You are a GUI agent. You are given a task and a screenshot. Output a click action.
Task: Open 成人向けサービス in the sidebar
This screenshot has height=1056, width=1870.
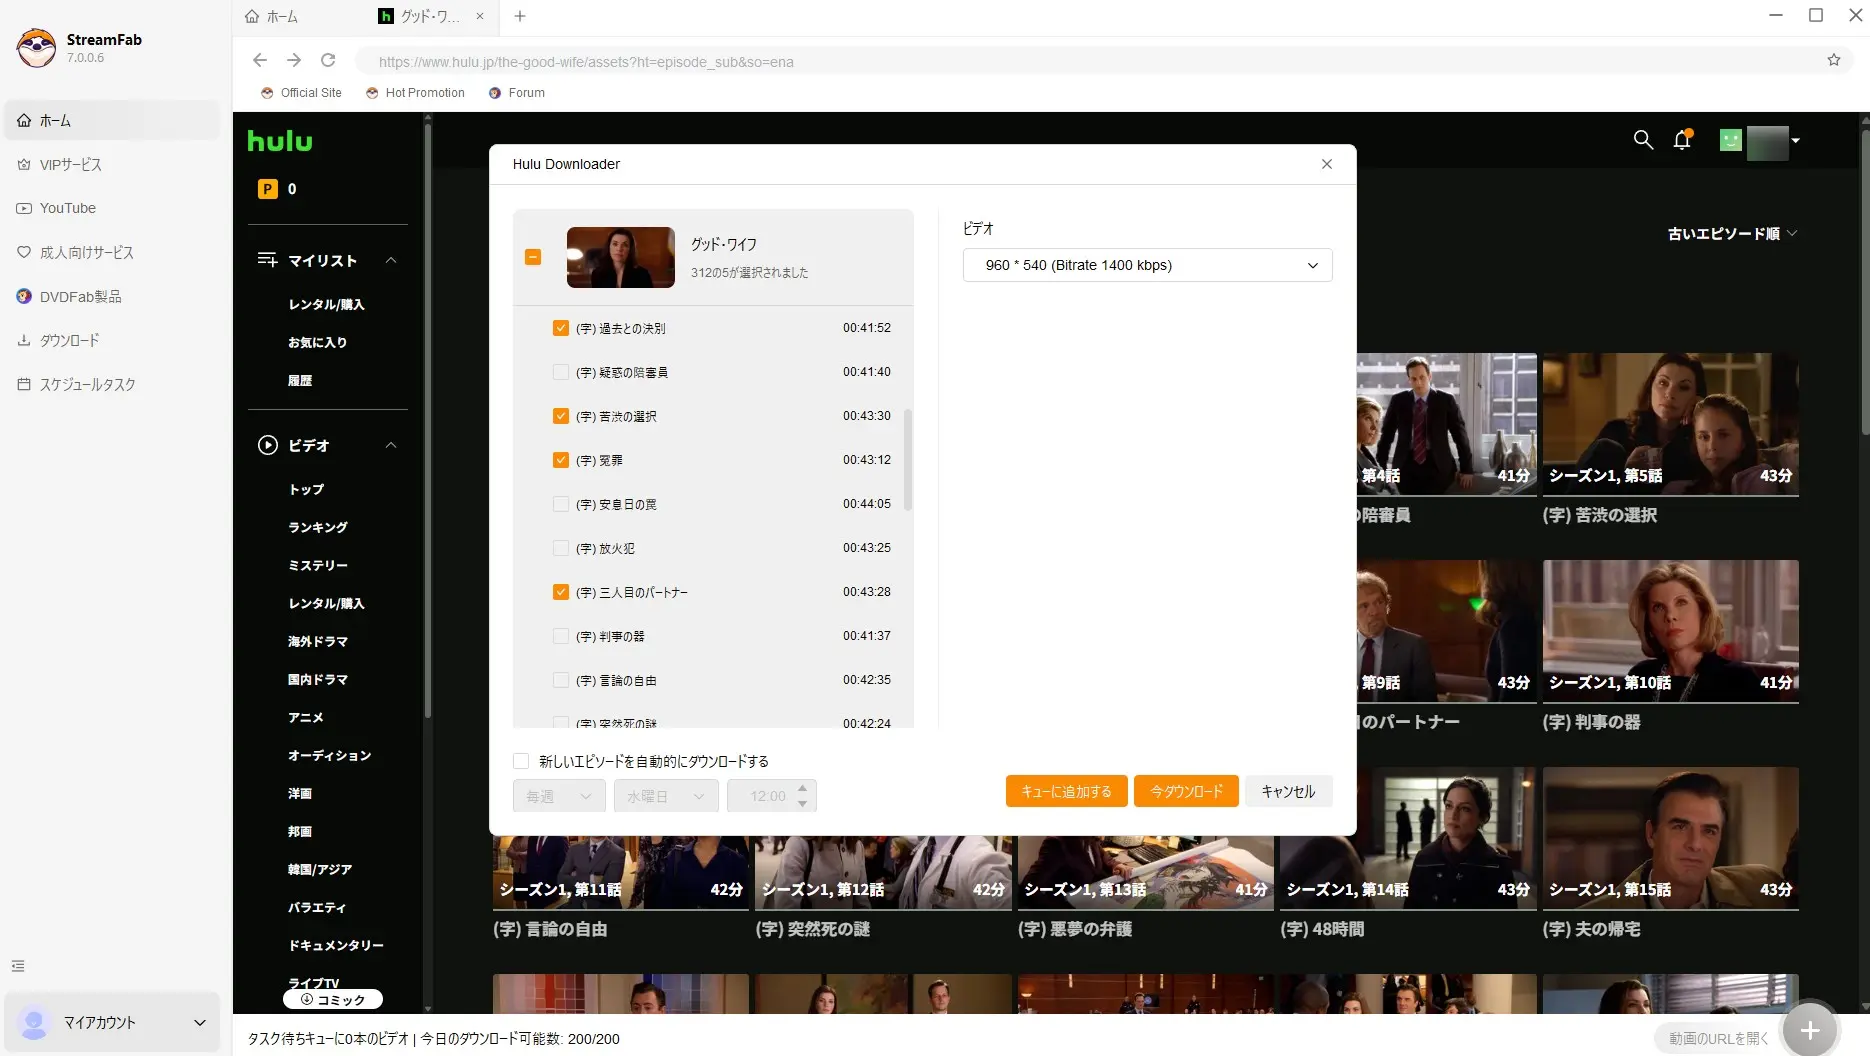click(x=112, y=252)
